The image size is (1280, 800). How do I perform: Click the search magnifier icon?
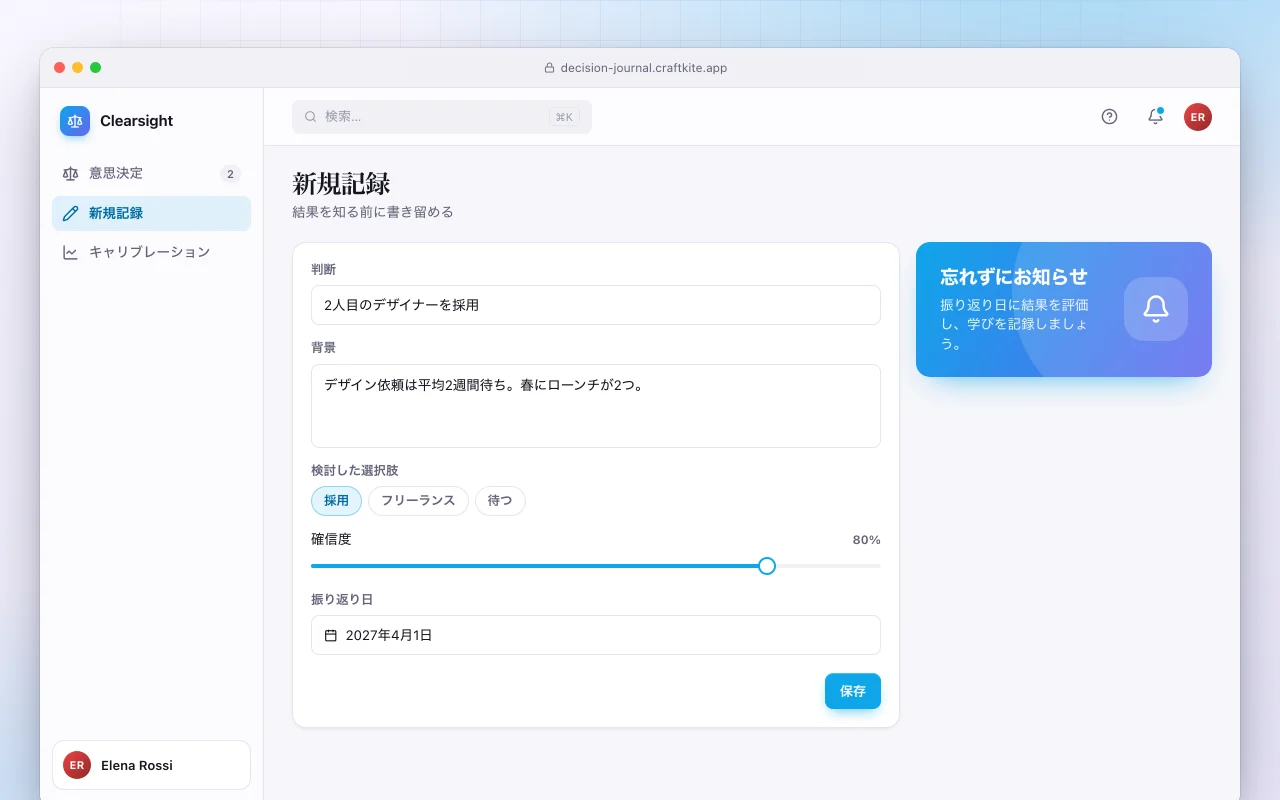click(x=311, y=117)
